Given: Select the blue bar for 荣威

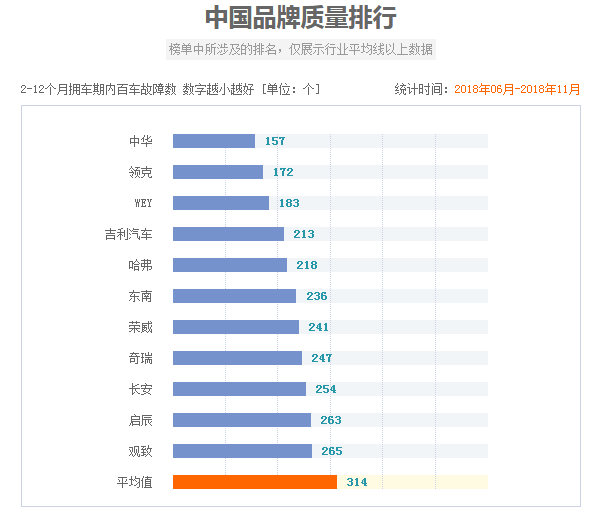Looking at the screenshot, I should pyautogui.click(x=236, y=327).
